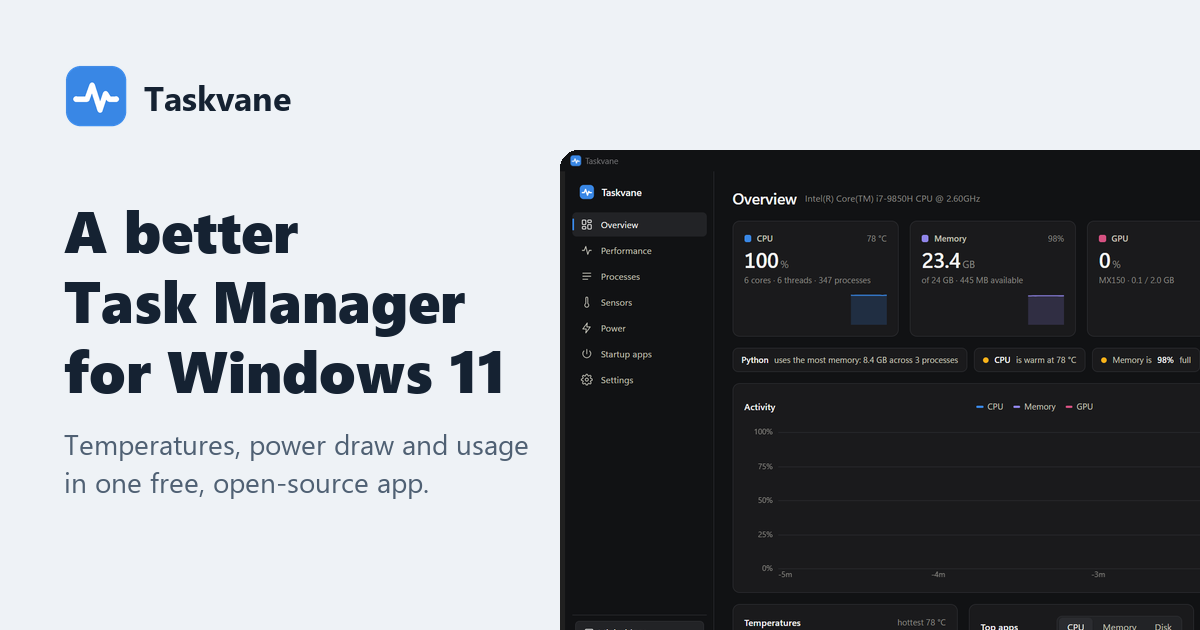1200x630 pixels.
Task: Click the Python uses the most memory chip
Action: [850, 360]
